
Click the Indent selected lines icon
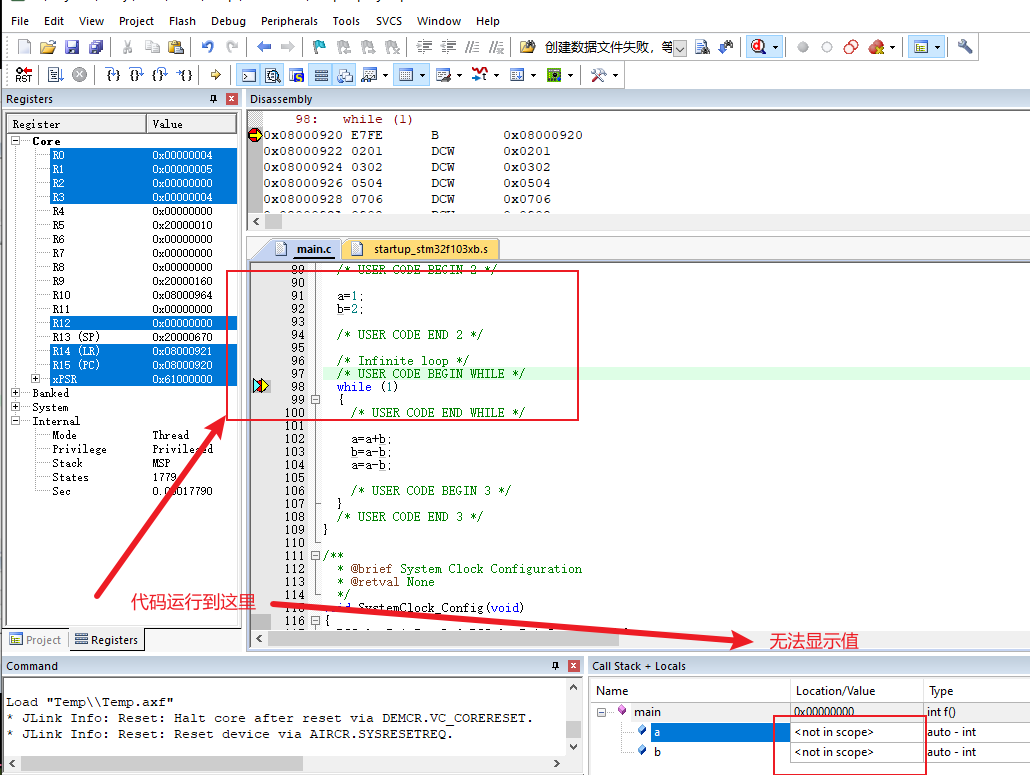click(x=424, y=47)
